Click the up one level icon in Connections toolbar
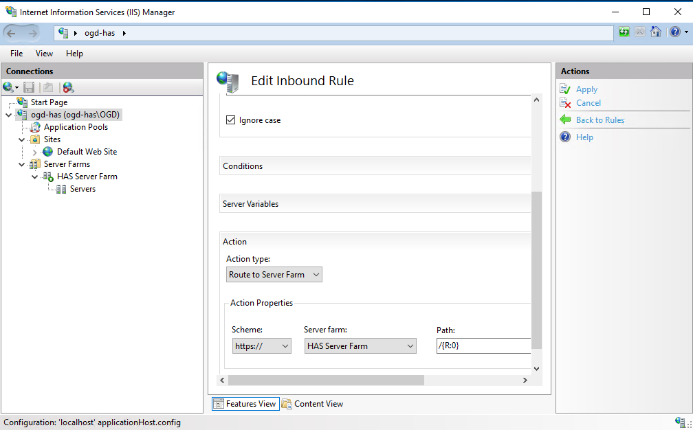Image resolution: width=693 pixels, height=430 pixels. pyautogui.click(x=48, y=88)
